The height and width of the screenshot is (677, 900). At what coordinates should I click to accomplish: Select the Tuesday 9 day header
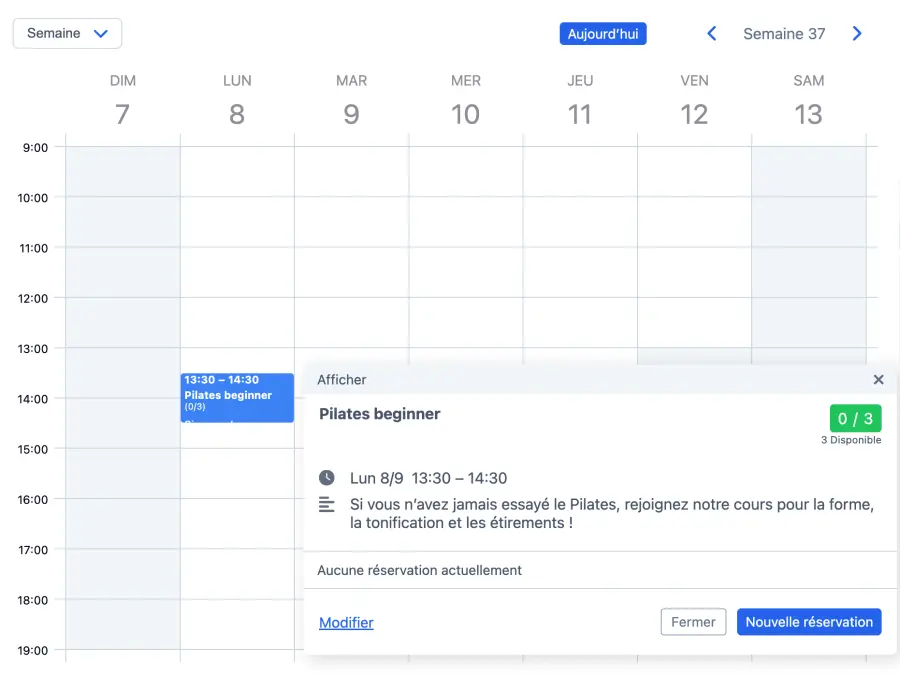pos(351,102)
